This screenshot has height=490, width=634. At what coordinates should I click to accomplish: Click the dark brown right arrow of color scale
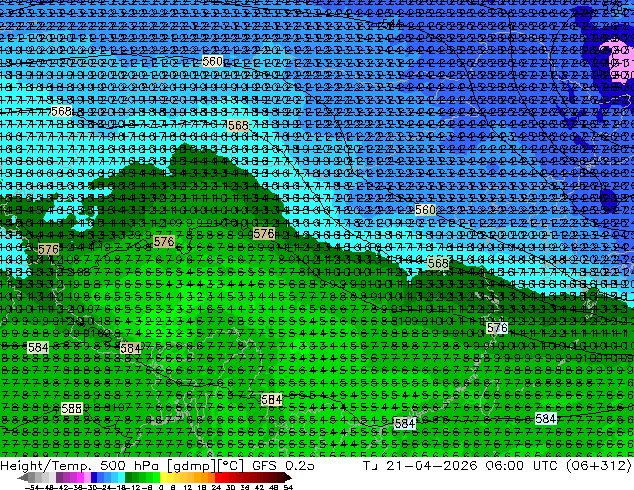point(287,478)
